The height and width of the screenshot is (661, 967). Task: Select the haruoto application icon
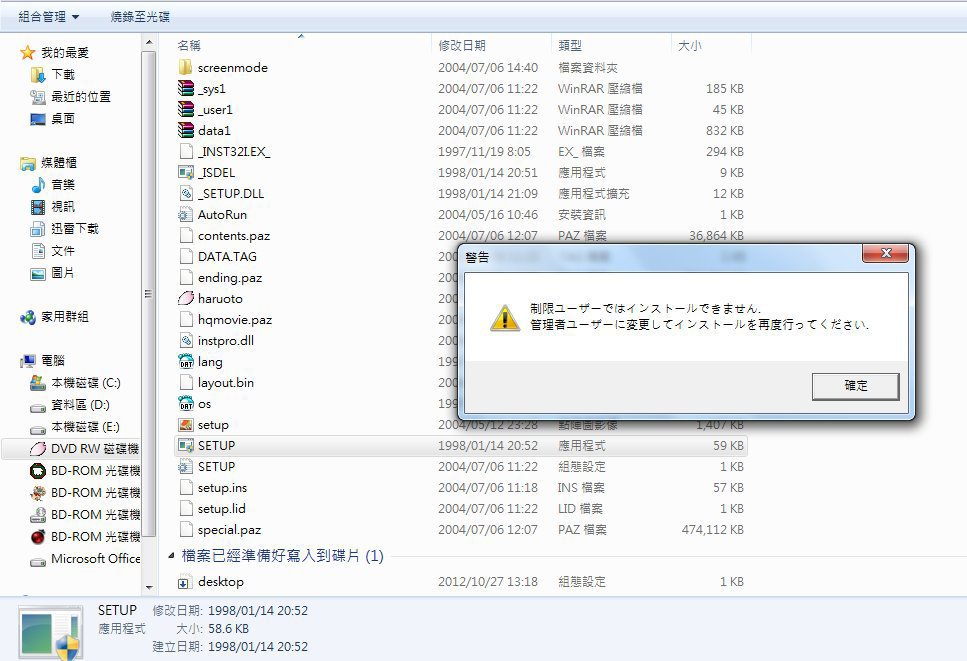pyautogui.click(x=186, y=298)
